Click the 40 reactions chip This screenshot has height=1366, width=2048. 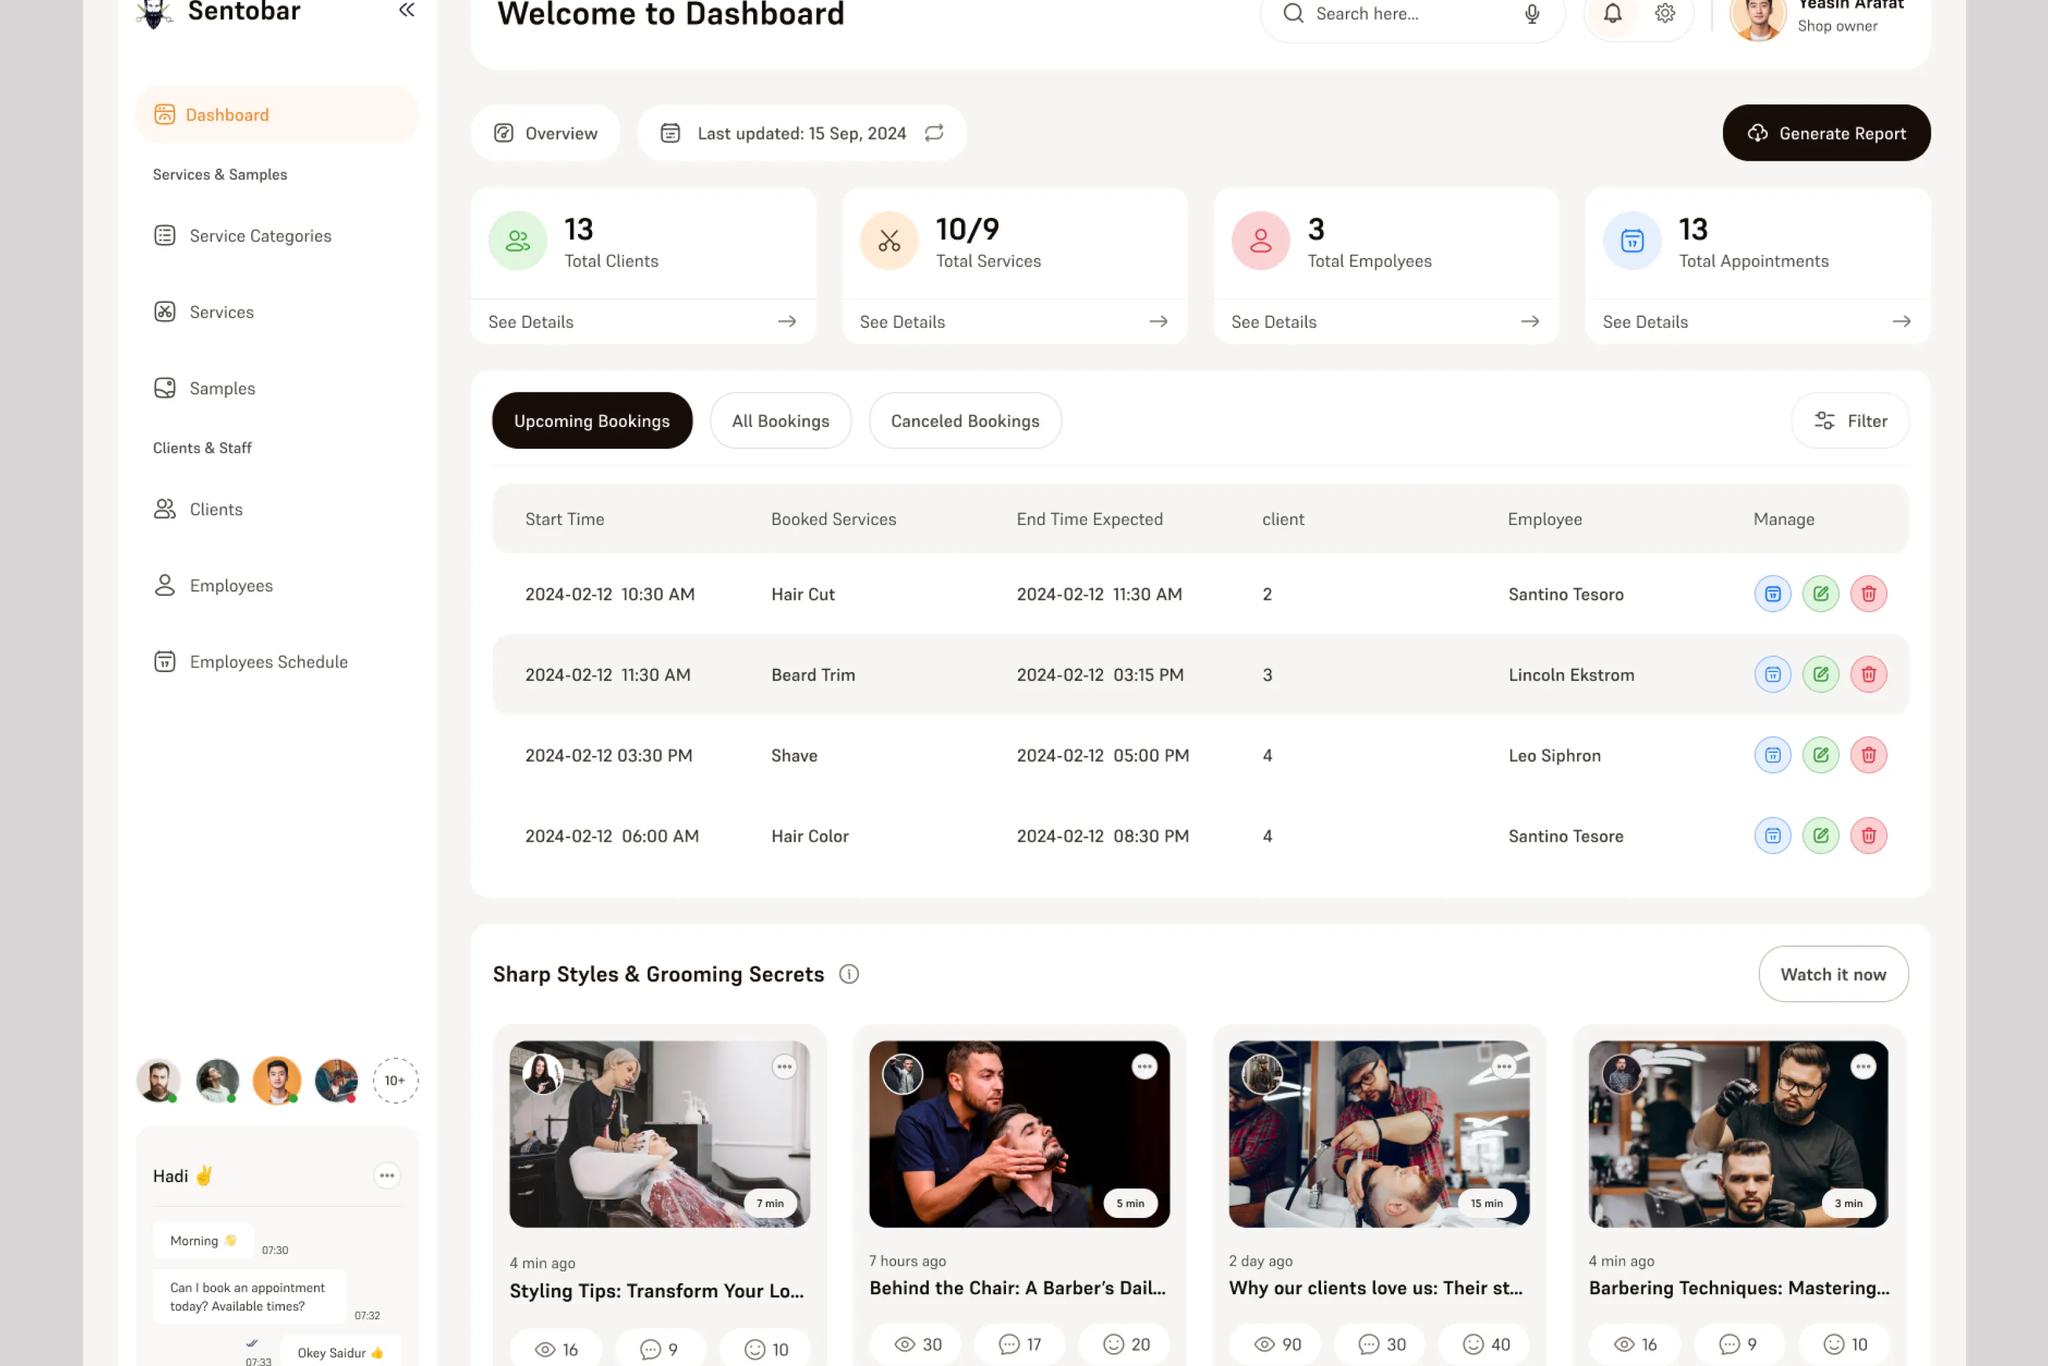pos(1484,1345)
